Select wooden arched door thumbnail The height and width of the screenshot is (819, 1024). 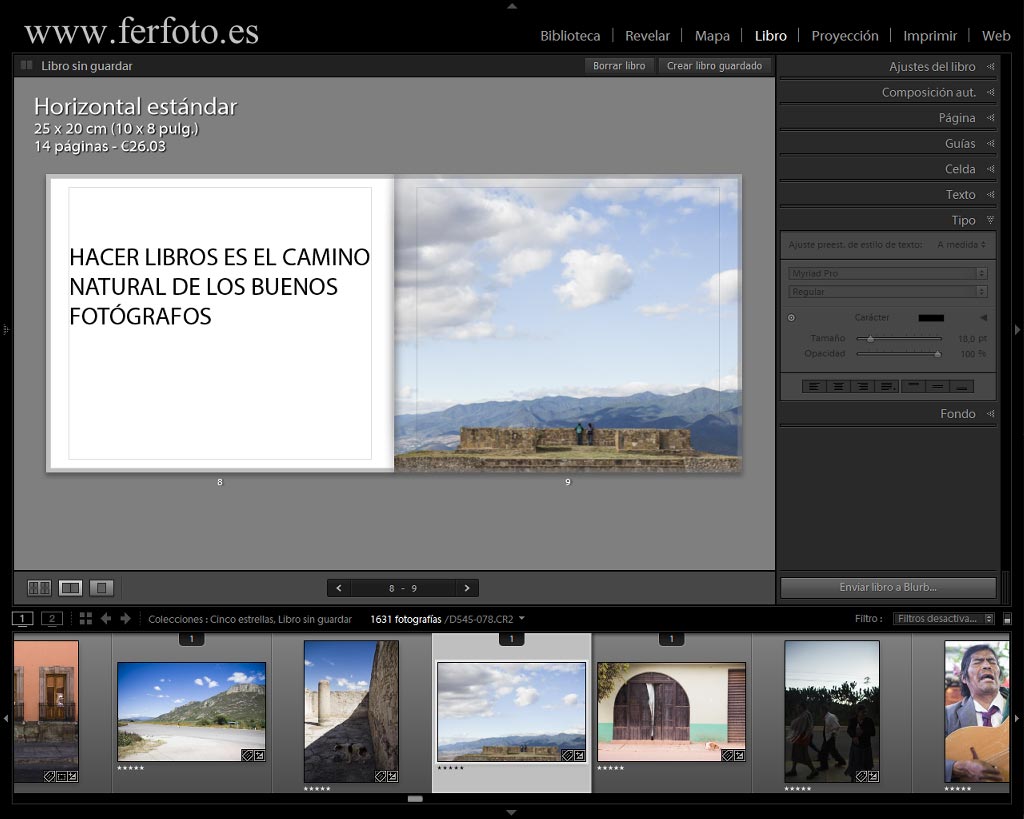671,711
